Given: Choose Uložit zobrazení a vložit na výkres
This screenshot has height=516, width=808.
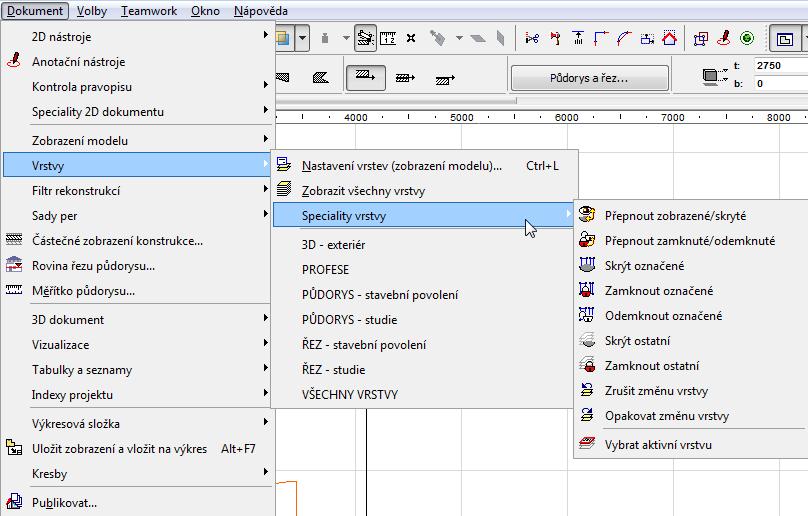Looking at the screenshot, I should point(137,448).
